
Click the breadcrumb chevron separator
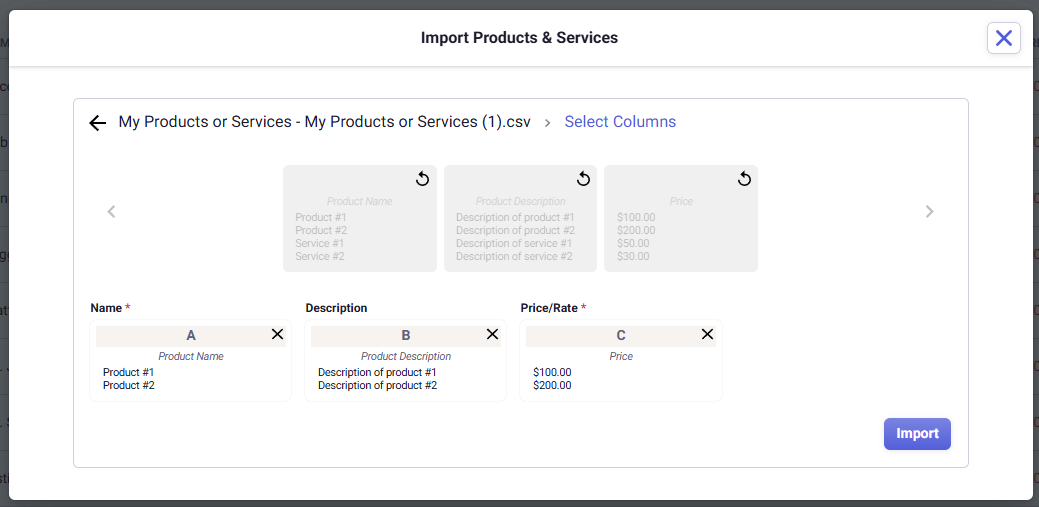tap(547, 123)
